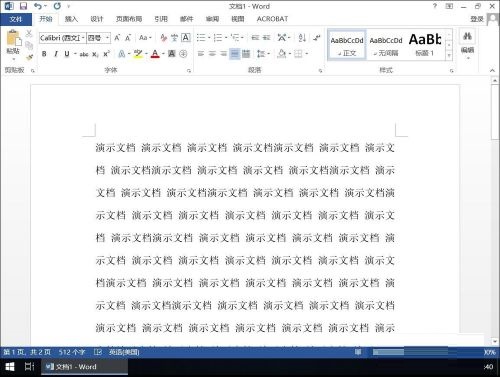Decrease font size with the shrink font icon
The width and height of the screenshot is (500, 377).
pyautogui.click(x=128, y=38)
